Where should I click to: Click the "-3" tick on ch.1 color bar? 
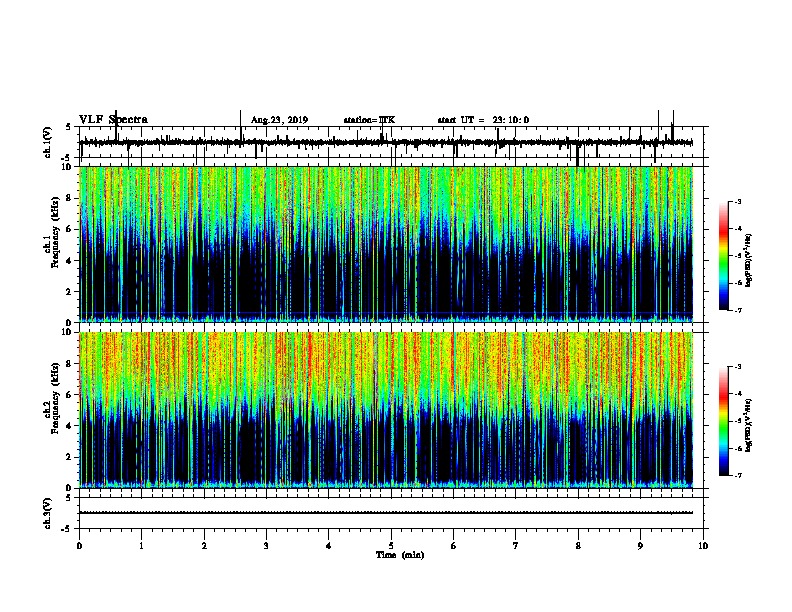[738, 201]
